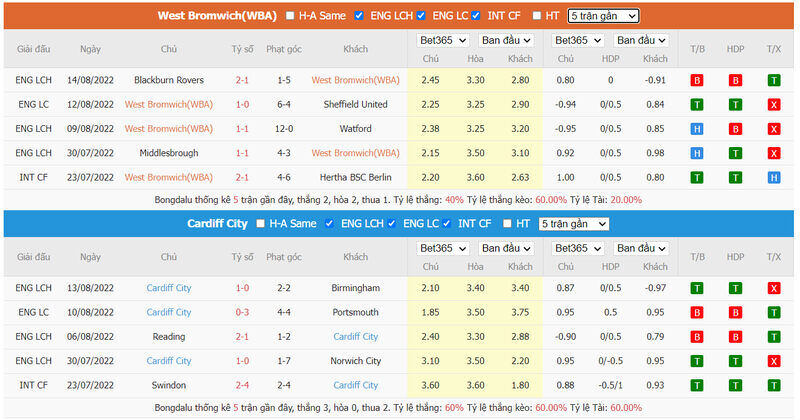Uncheck INT CF filter for West Bromwich

coord(476,16)
